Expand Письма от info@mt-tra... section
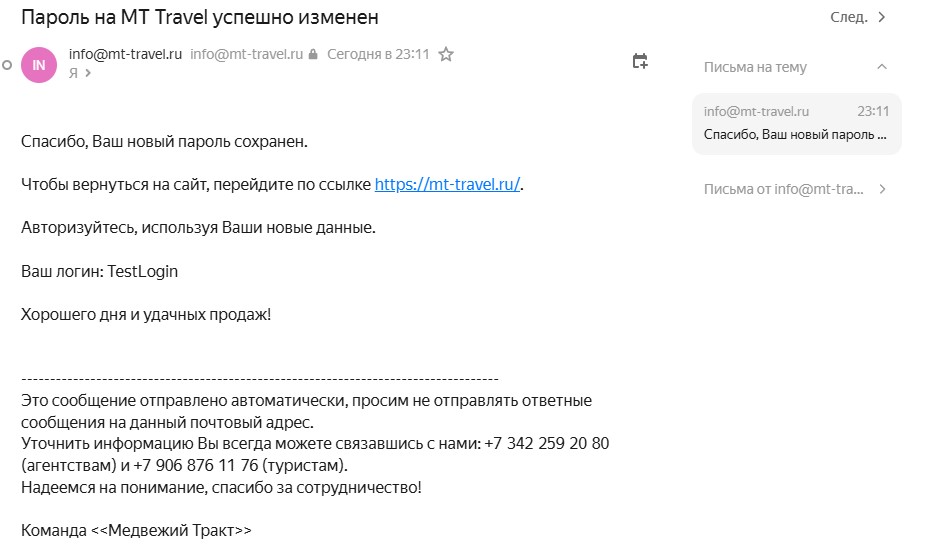 [882, 189]
